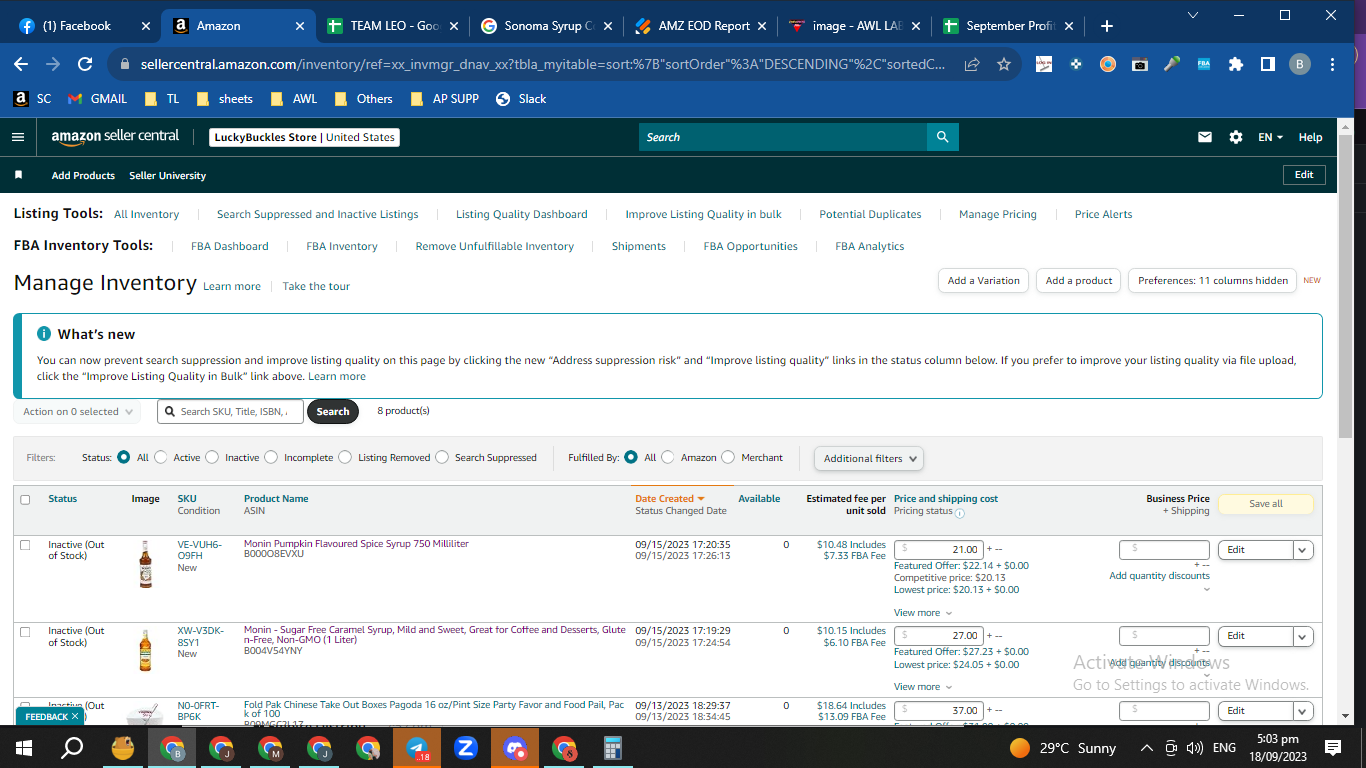Screen dimensions: 1366x768
Task: Open Edit dropdown arrow for Caramel Syrup row
Action: [x=1302, y=636]
